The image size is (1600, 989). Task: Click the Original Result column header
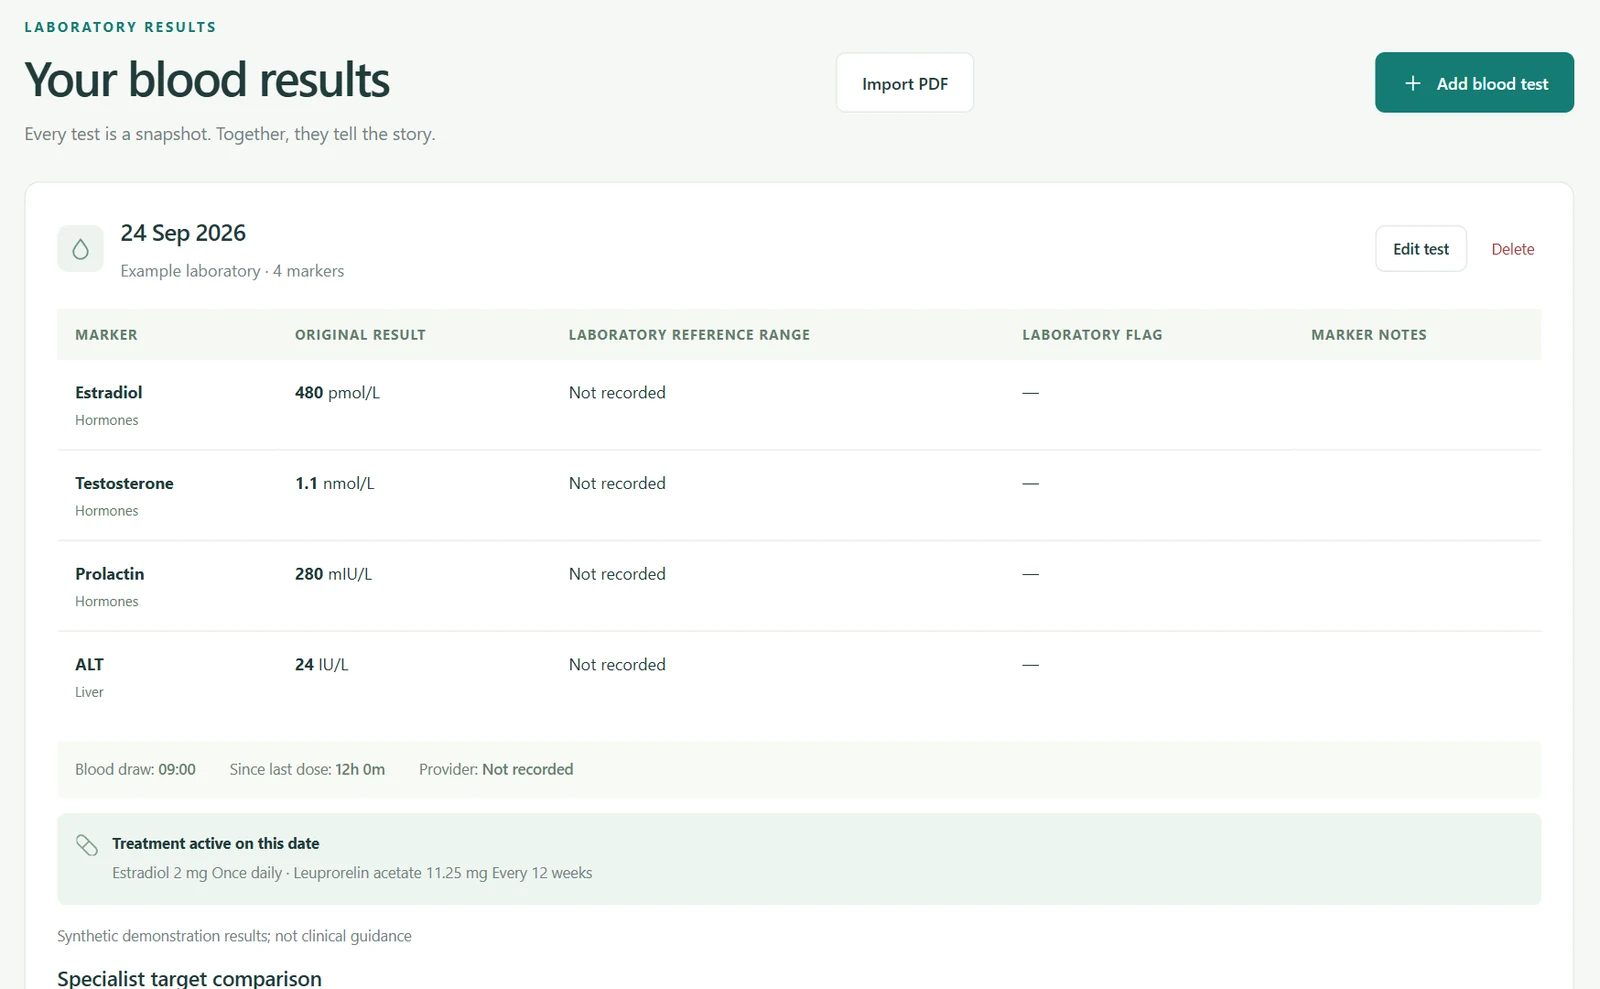360,335
